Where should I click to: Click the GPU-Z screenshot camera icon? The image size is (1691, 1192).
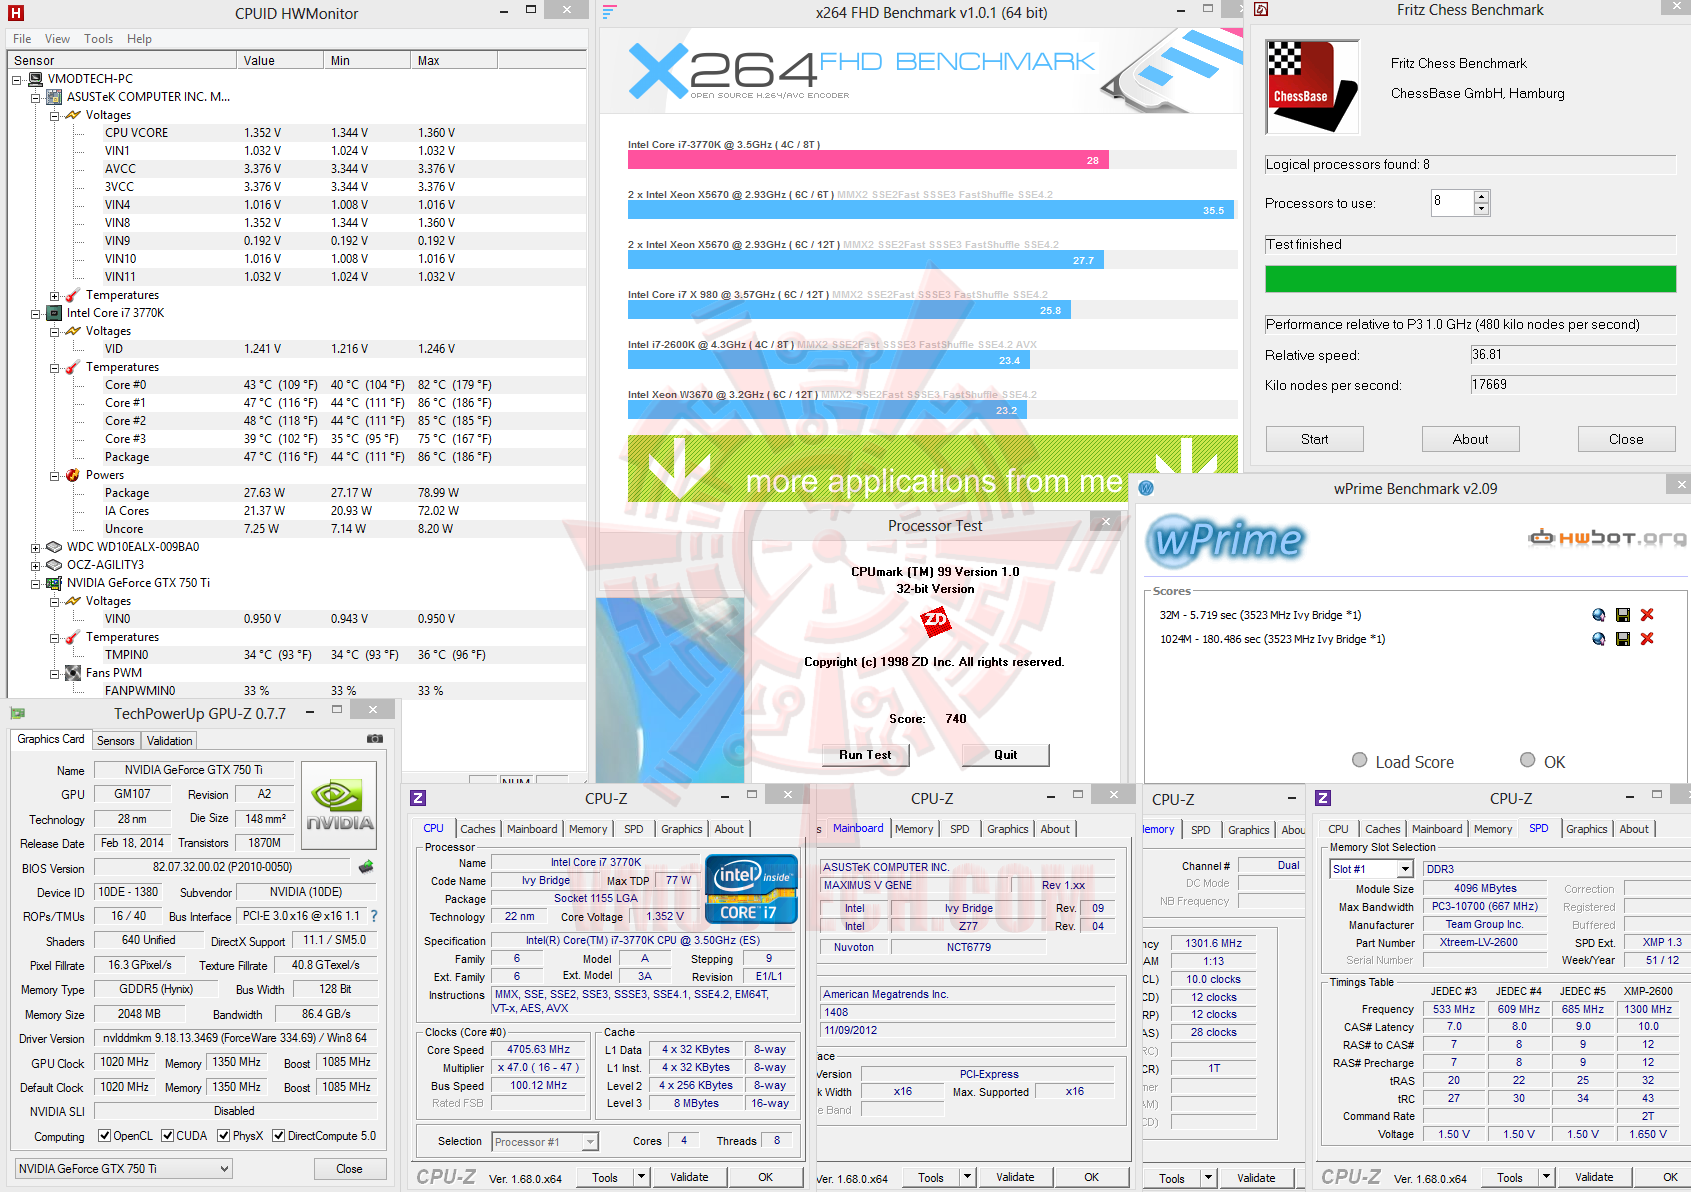(x=375, y=739)
